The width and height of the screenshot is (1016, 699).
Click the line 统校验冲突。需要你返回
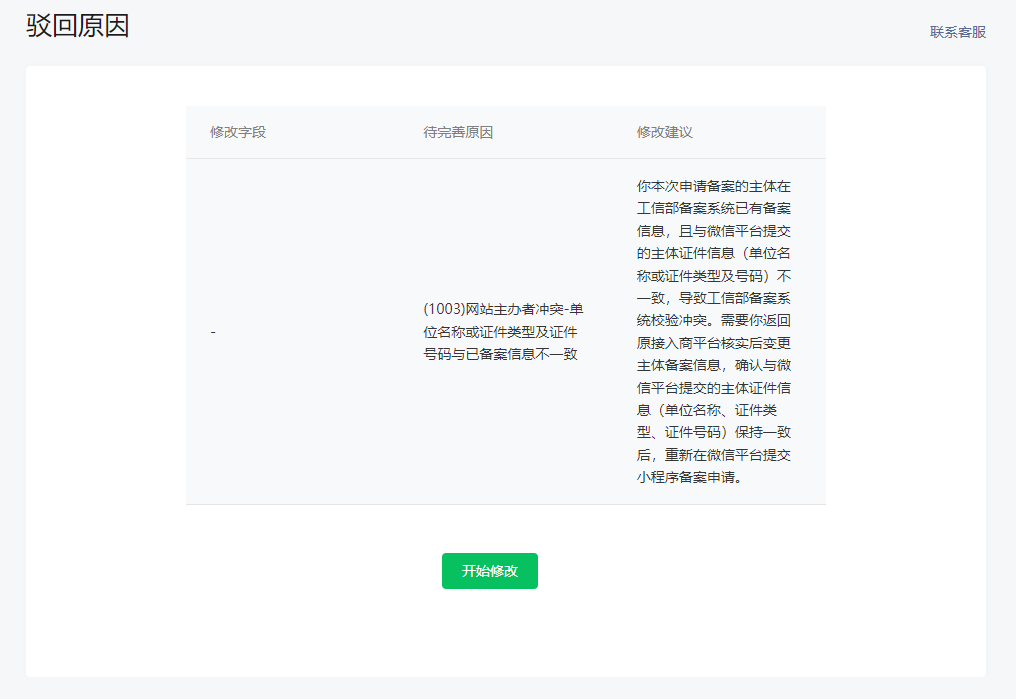(x=713, y=321)
